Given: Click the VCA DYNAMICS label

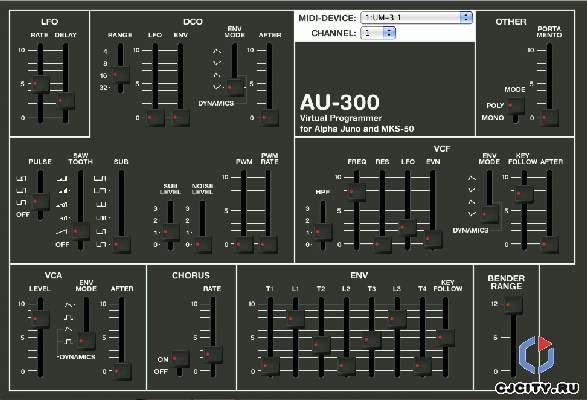Looking at the screenshot, I should [x=78, y=357].
